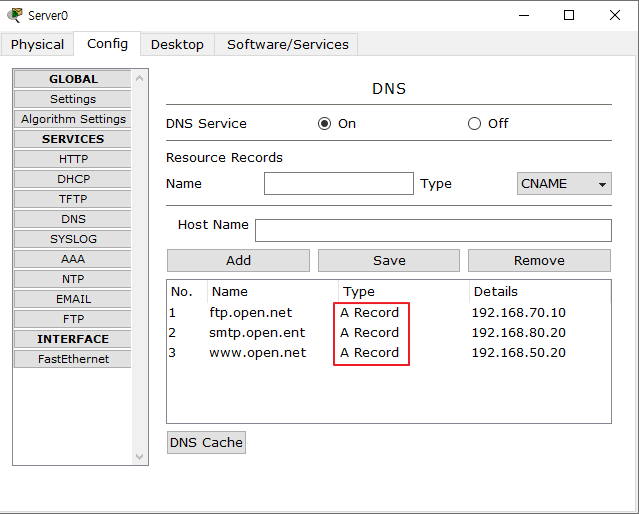Click the SERVICES section header
639x514 pixels.
pyautogui.click(x=73, y=139)
